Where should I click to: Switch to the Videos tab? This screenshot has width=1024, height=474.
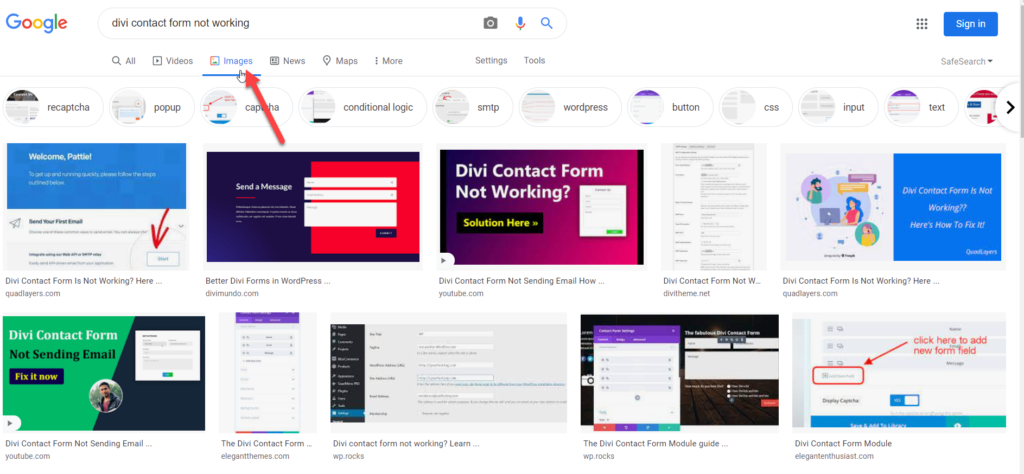173,61
